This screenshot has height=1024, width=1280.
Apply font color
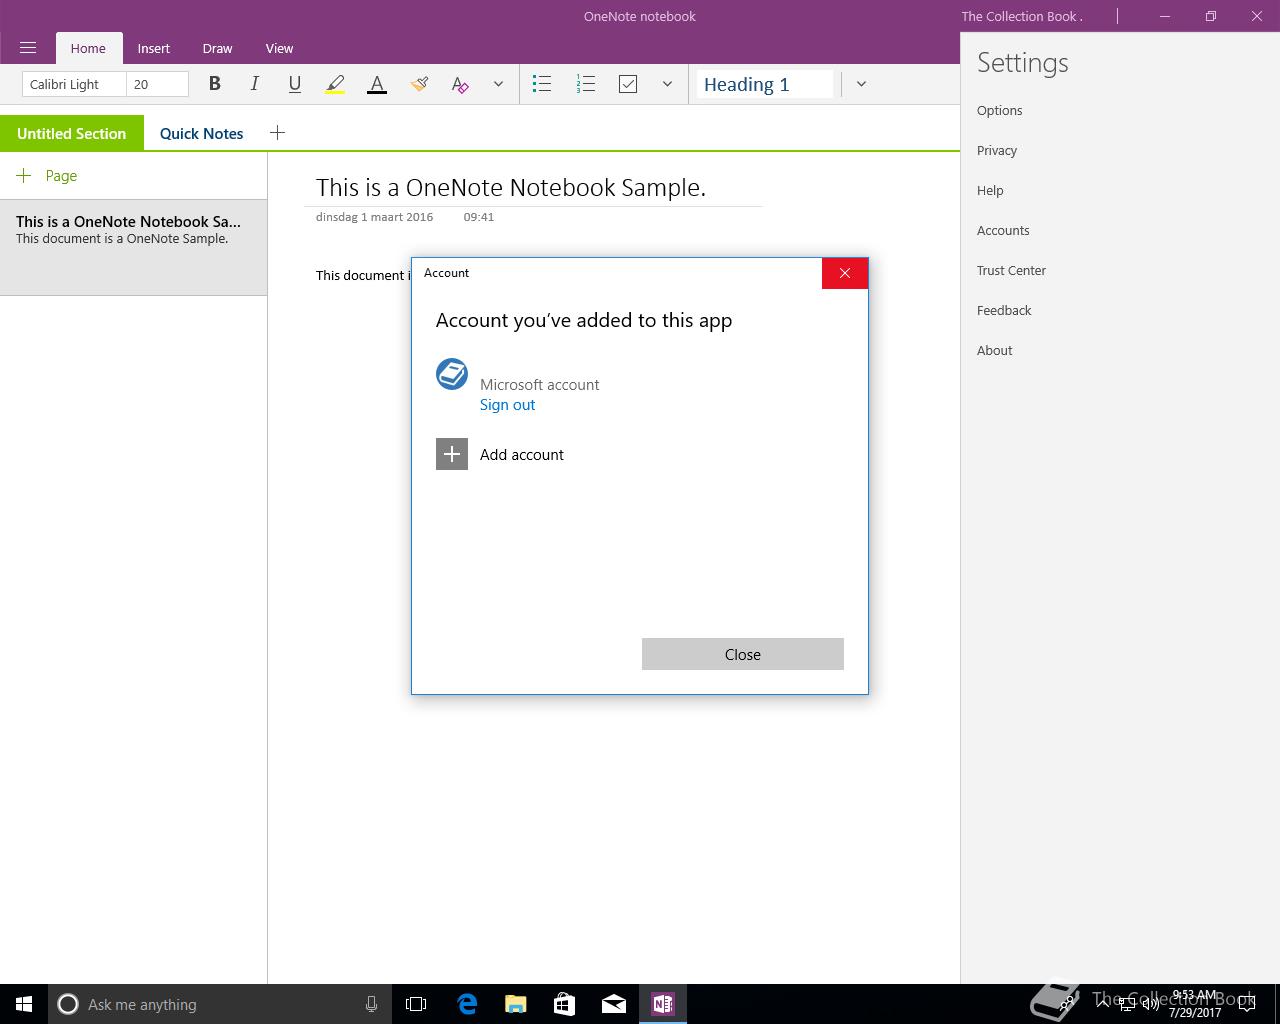point(377,84)
